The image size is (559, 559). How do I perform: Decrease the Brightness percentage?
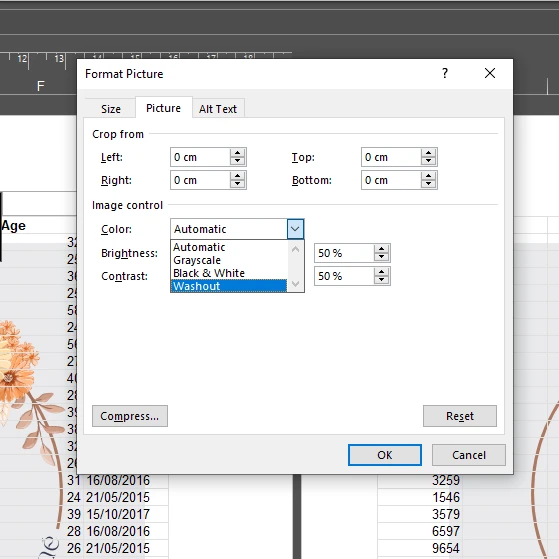coord(381,257)
